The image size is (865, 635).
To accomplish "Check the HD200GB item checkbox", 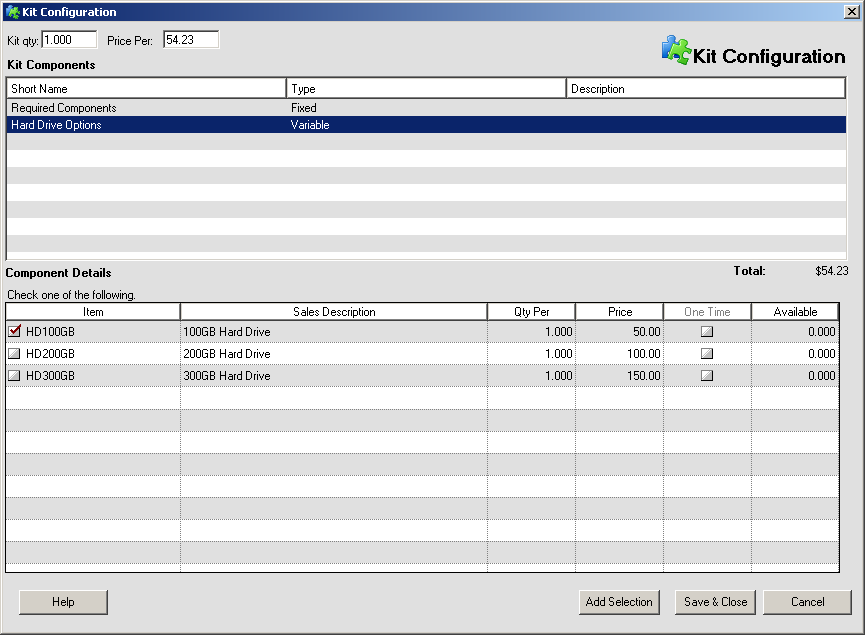I will point(14,354).
